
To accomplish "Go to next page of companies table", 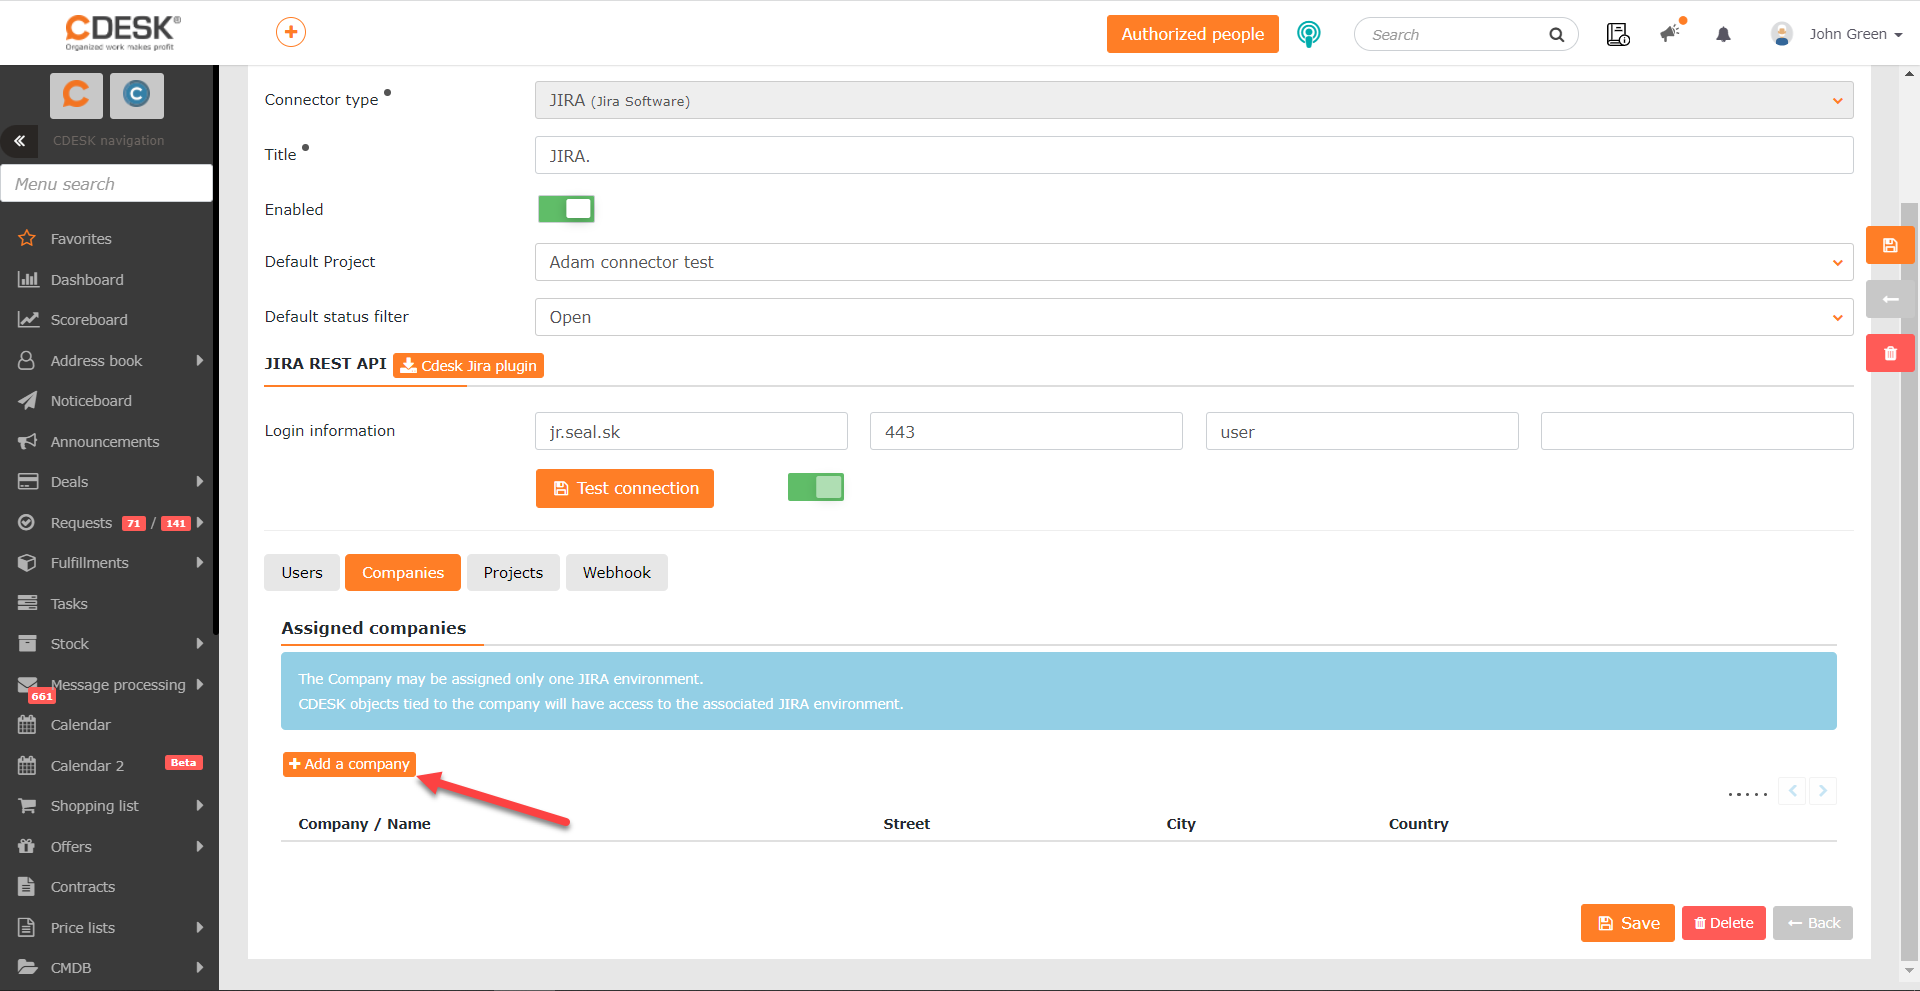I will (1823, 791).
